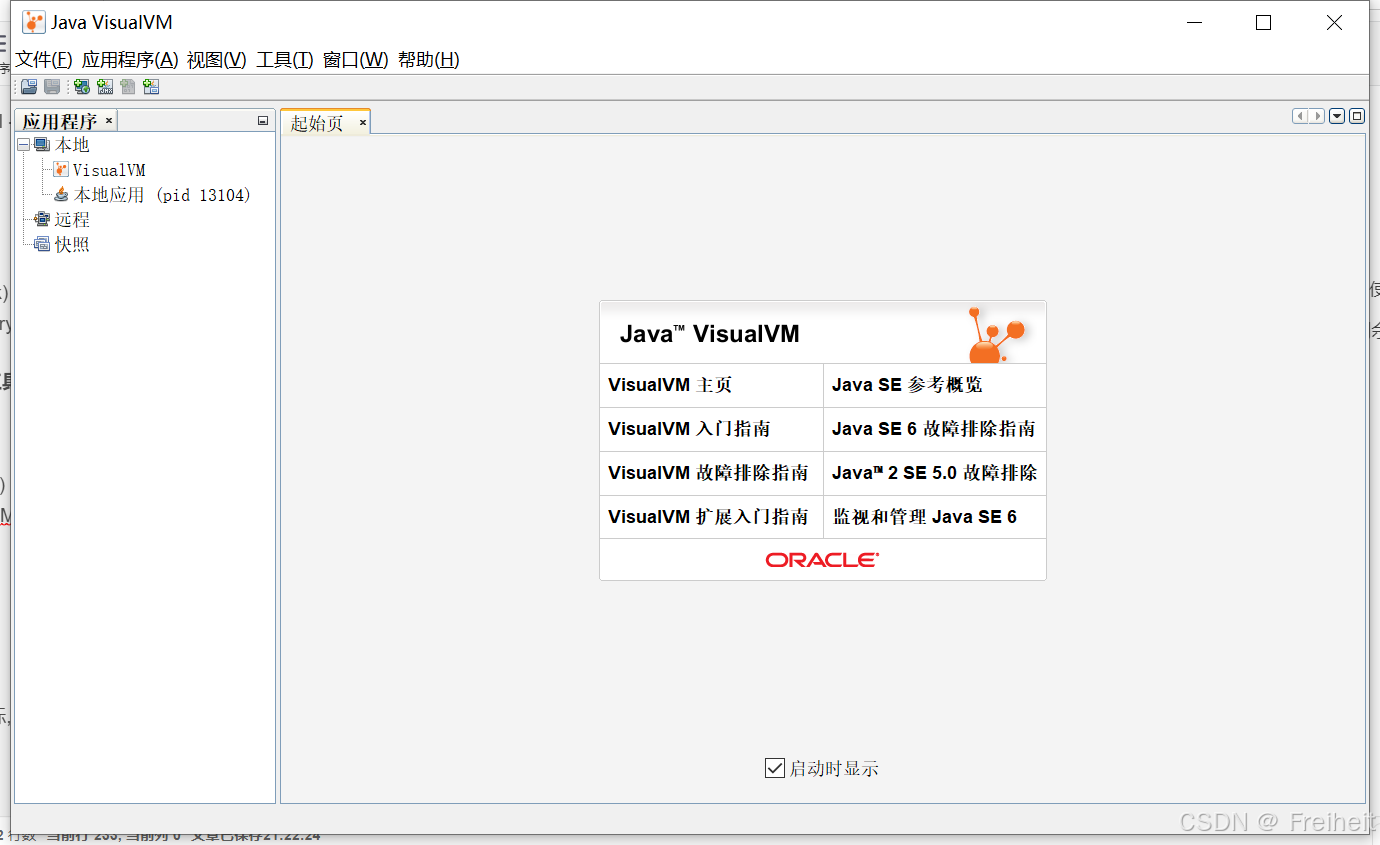The image size is (1380, 845).
Task: Click the VisualVM tree node icon
Action: (x=61, y=170)
